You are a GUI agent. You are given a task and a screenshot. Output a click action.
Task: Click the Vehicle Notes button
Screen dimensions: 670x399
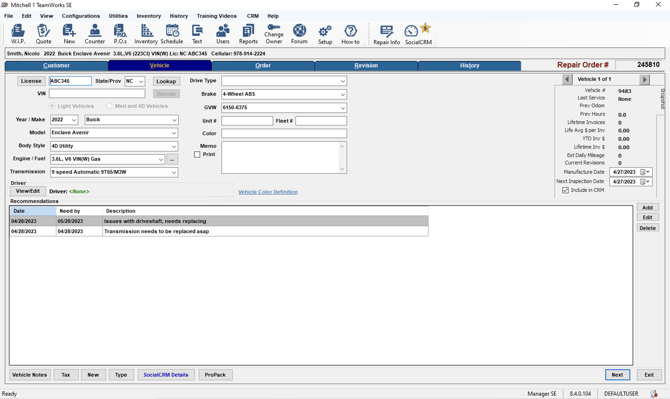coord(29,375)
